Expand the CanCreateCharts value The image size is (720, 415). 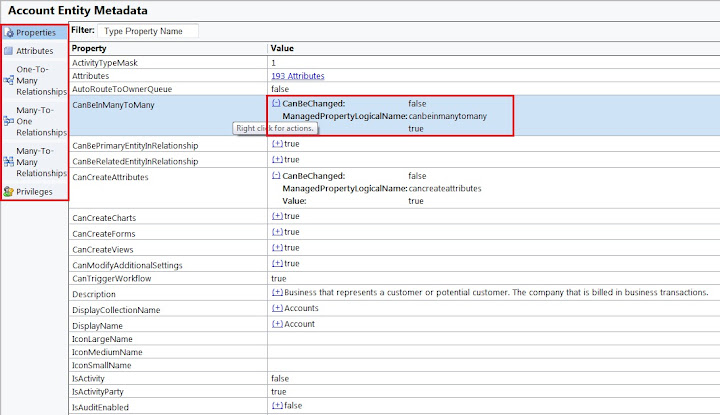[277, 217]
